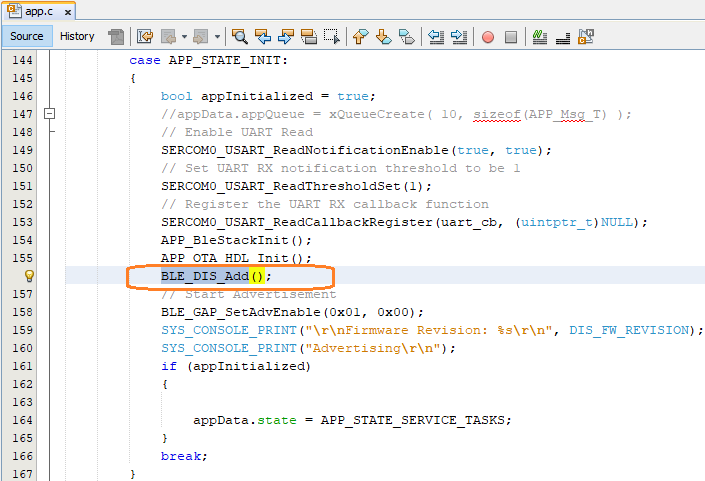The height and width of the screenshot is (481, 705).
Task: Shift the line right
Action: click(x=458, y=37)
